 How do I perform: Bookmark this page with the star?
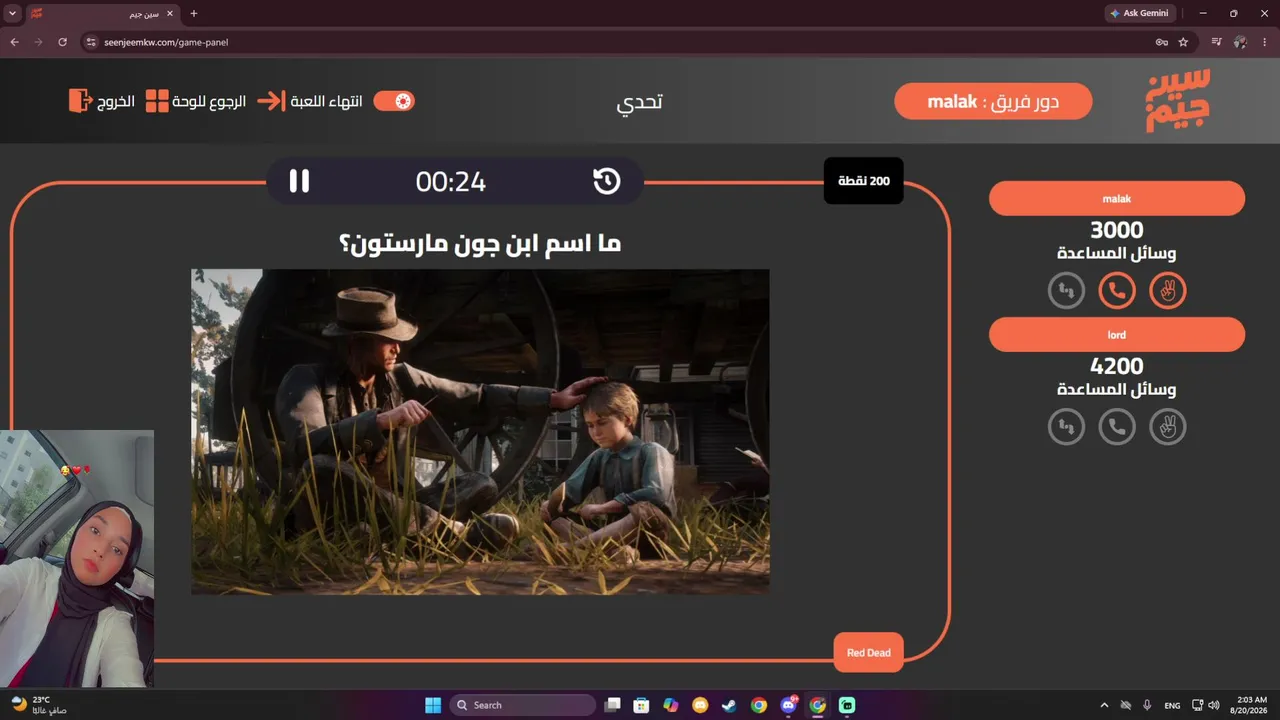click(1184, 42)
